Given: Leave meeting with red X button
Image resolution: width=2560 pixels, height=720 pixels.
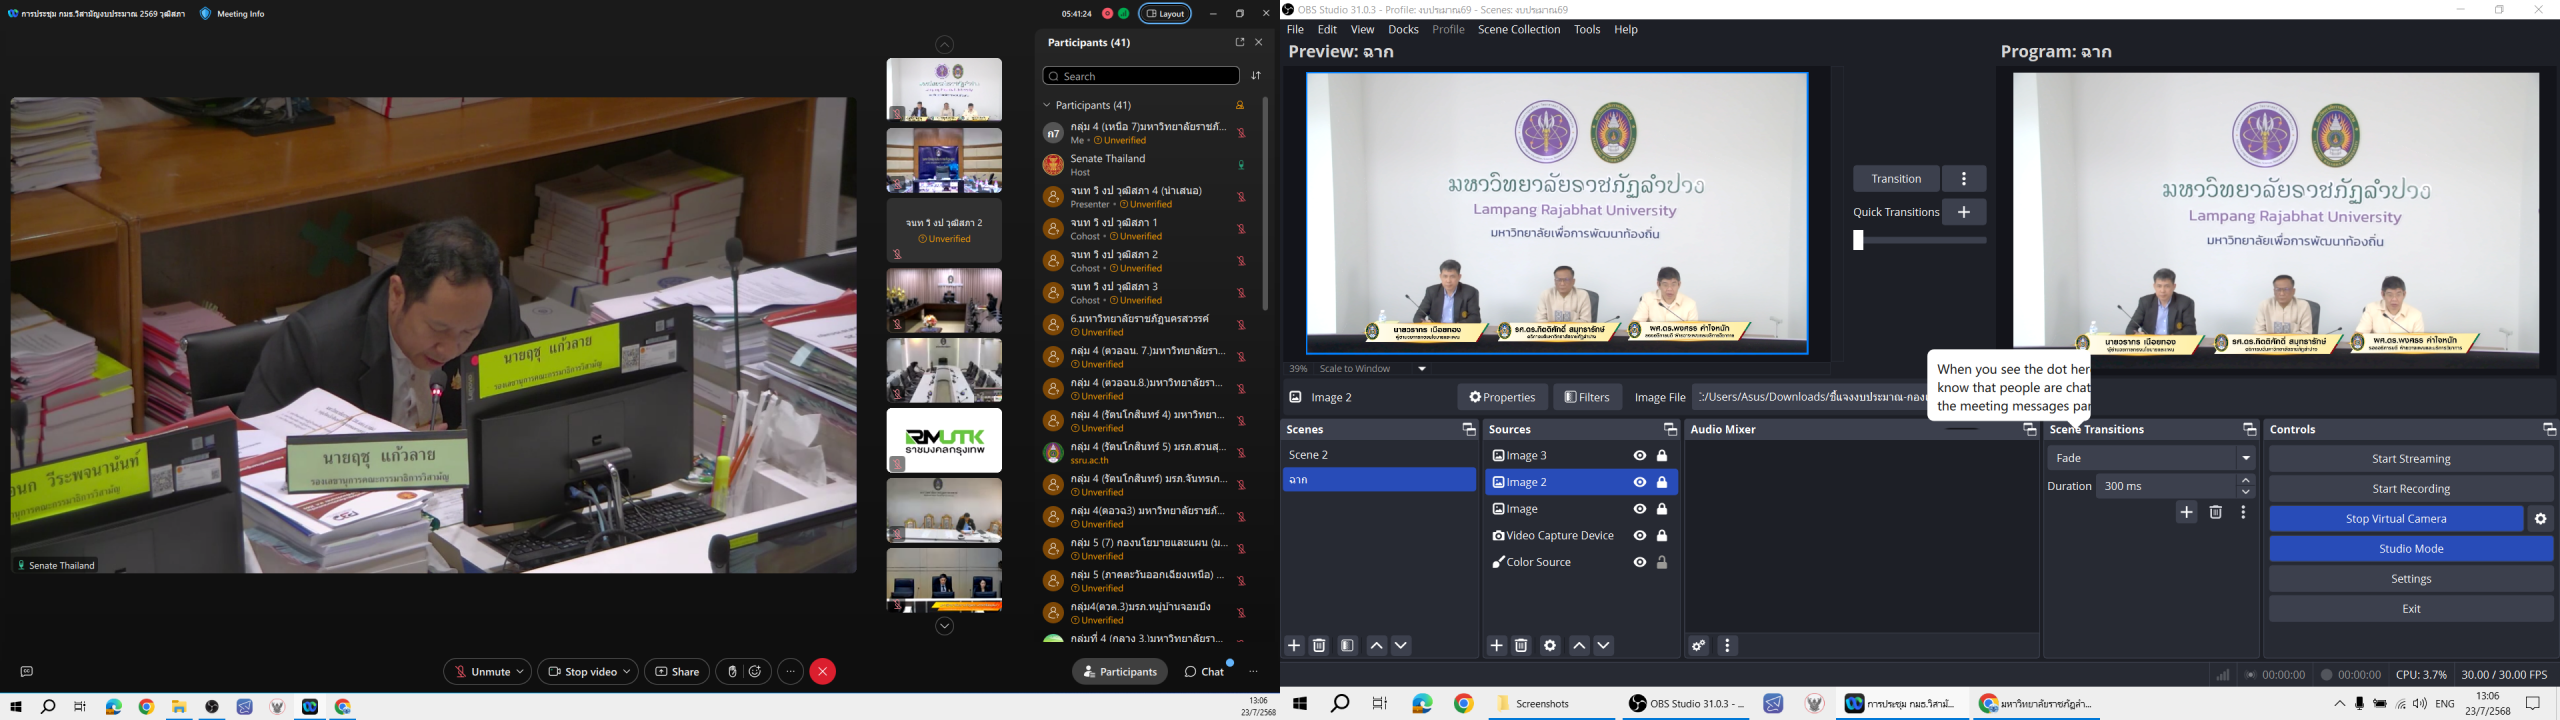Looking at the screenshot, I should pos(823,672).
